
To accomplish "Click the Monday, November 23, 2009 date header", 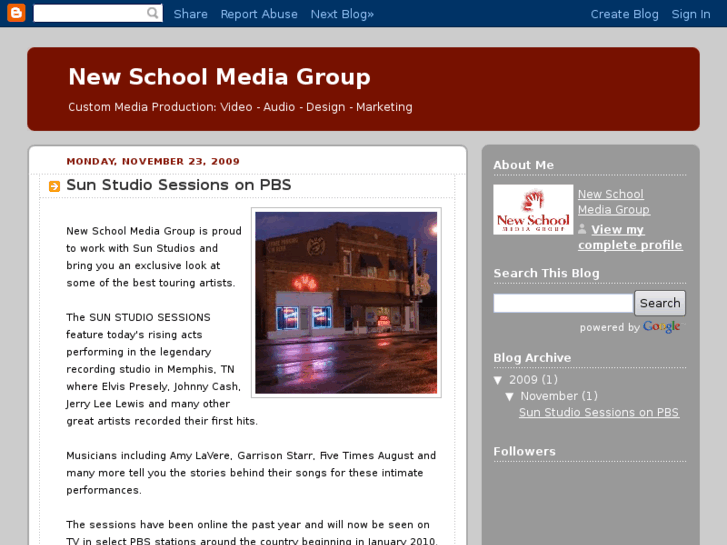I will (153, 161).
